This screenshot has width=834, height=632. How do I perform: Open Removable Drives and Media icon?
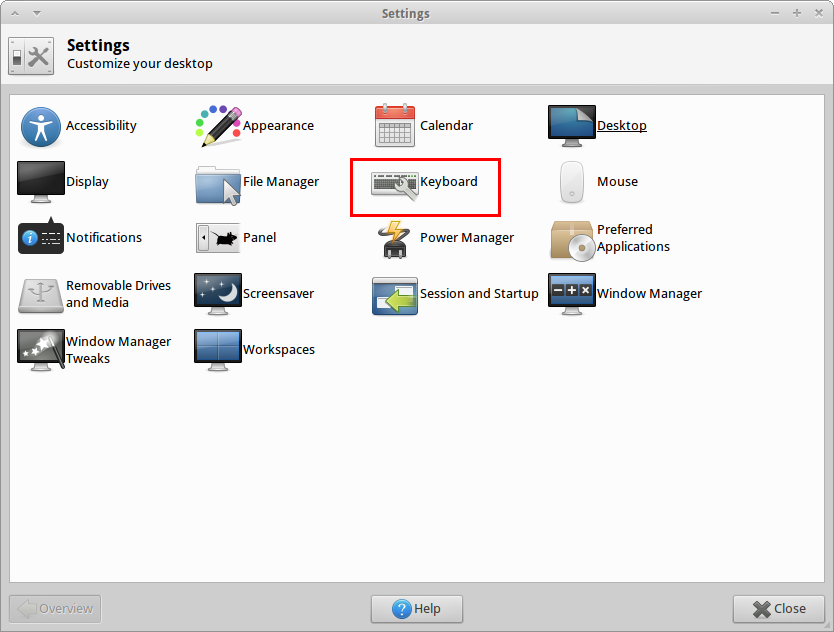(x=41, y=296)
